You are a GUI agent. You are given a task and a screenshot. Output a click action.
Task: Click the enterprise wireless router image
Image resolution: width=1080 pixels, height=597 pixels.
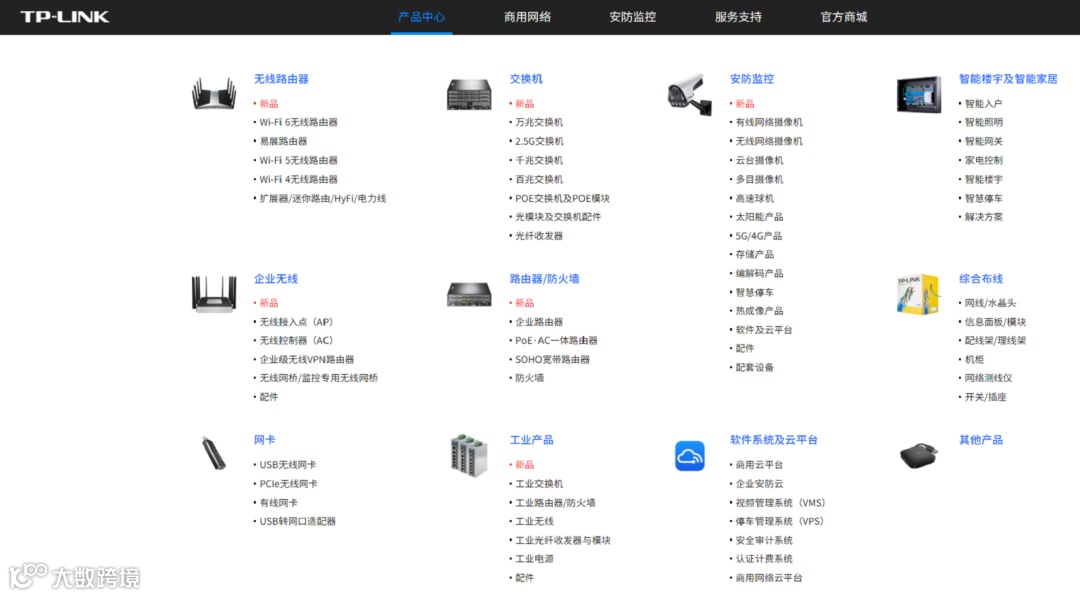coord(214,294)
